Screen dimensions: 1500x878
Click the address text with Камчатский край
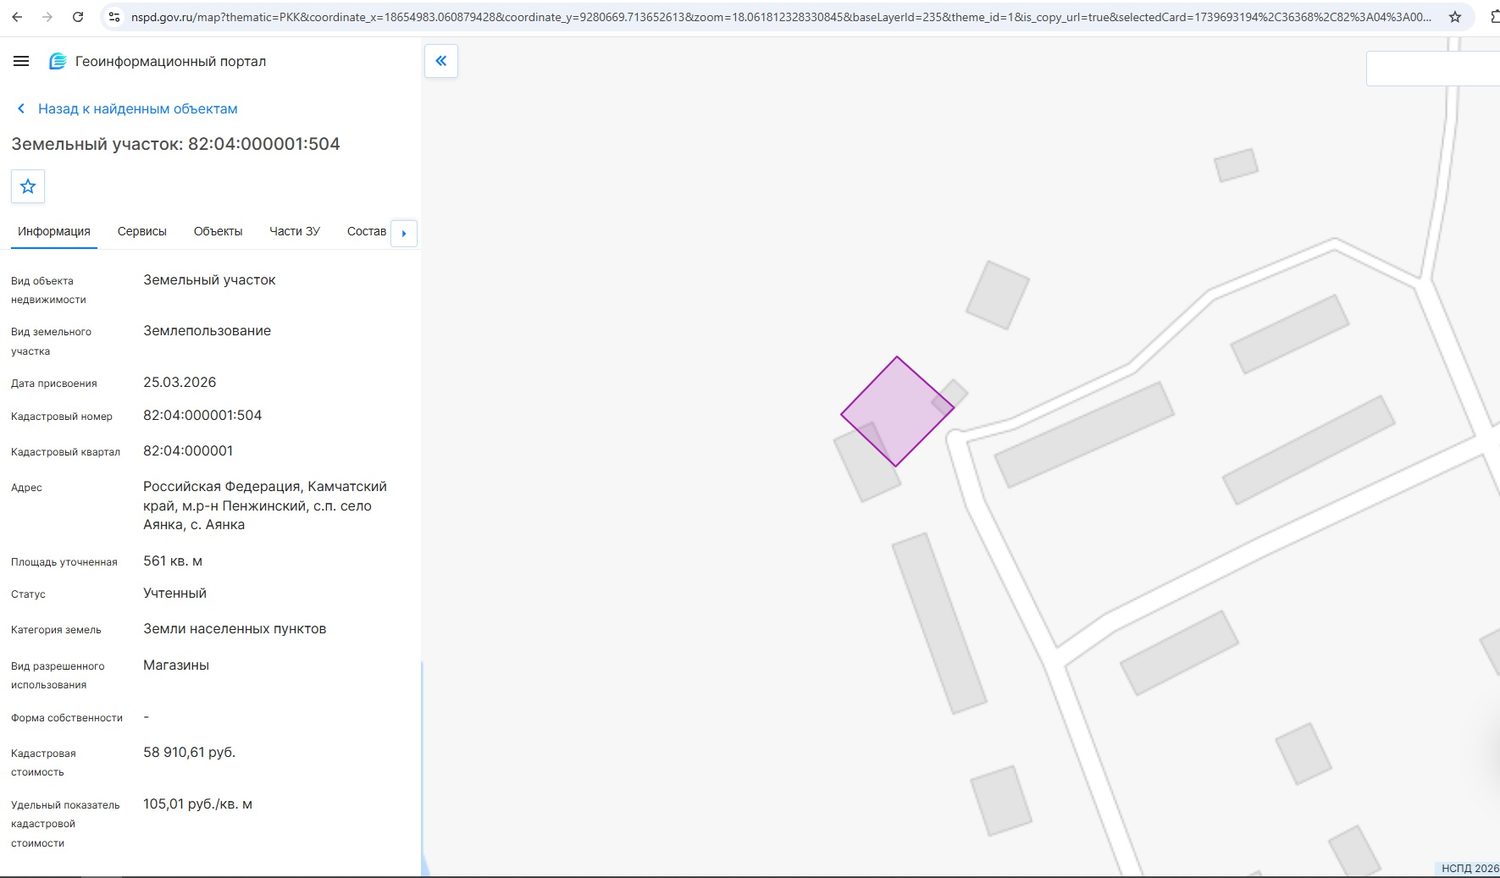[x=265, y=505]
